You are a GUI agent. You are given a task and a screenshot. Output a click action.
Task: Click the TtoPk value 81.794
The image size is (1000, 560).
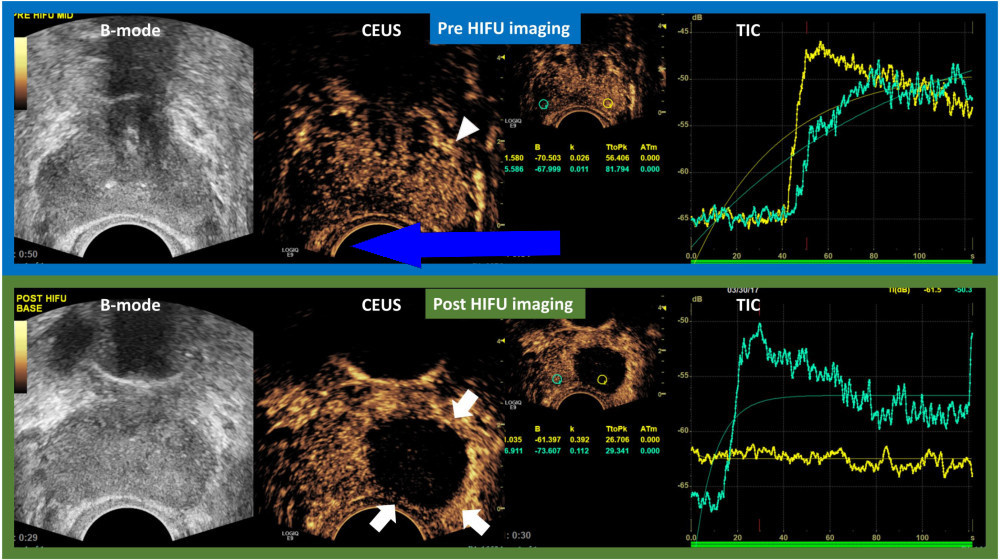617,169
